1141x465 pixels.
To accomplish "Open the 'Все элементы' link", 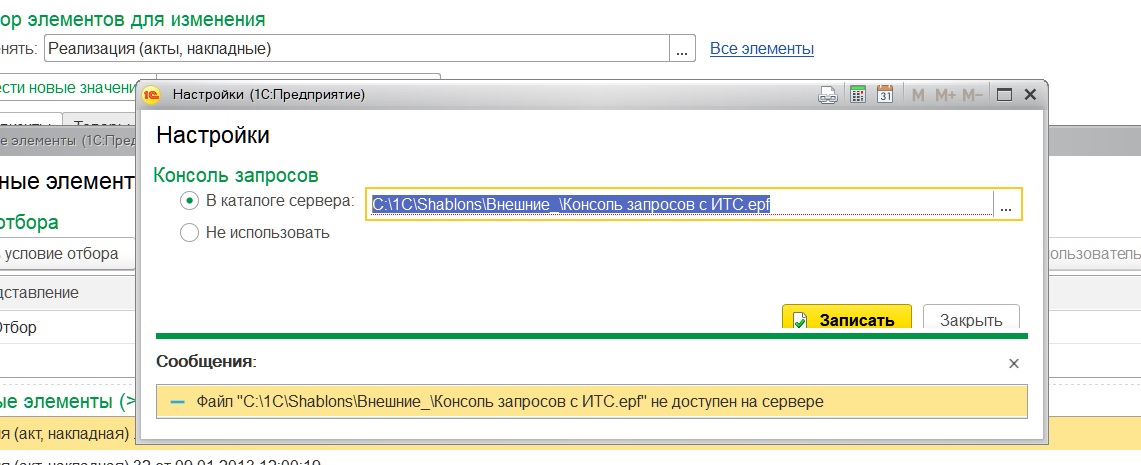I will [x=761, y=48].
